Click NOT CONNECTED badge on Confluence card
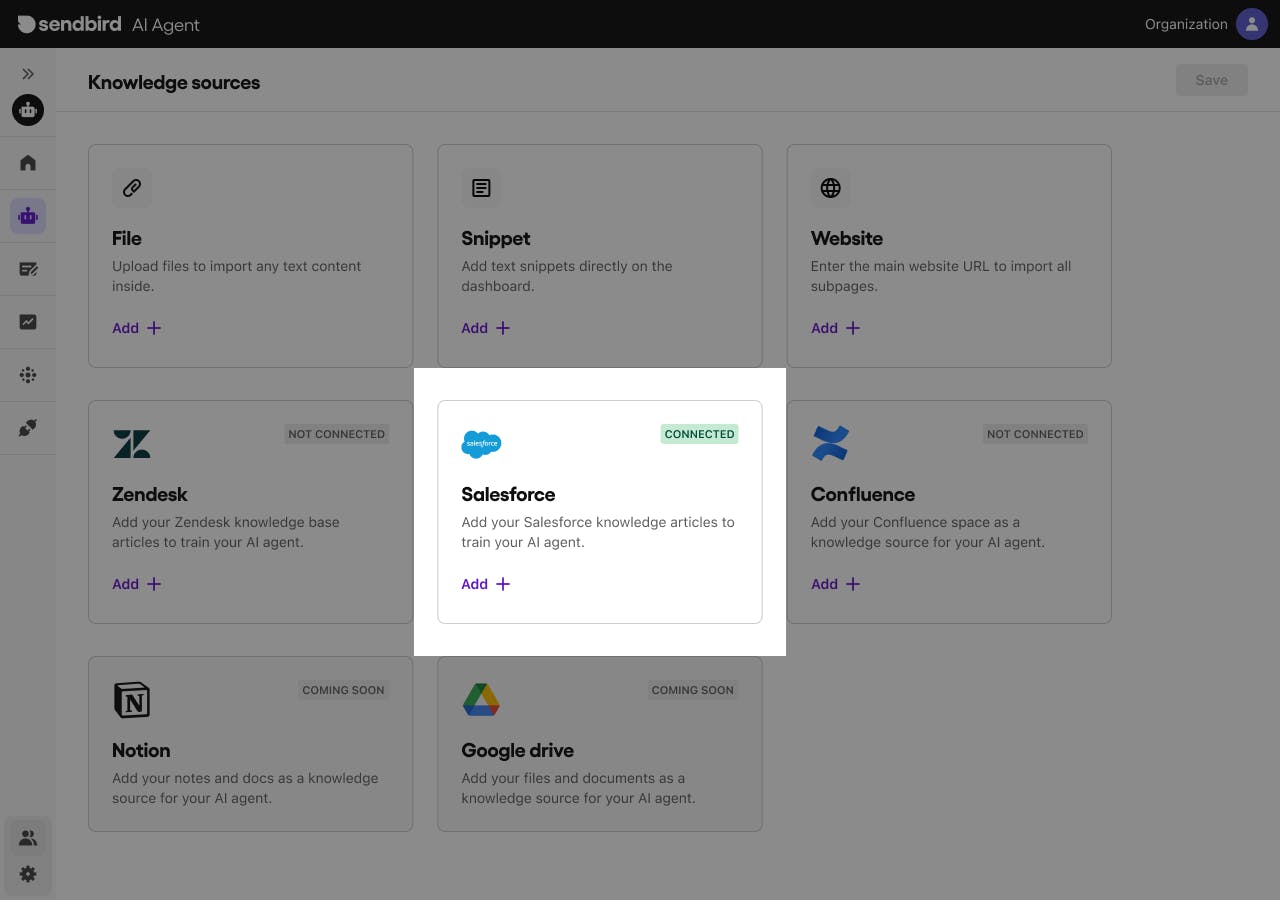 tap(1035, 434)
